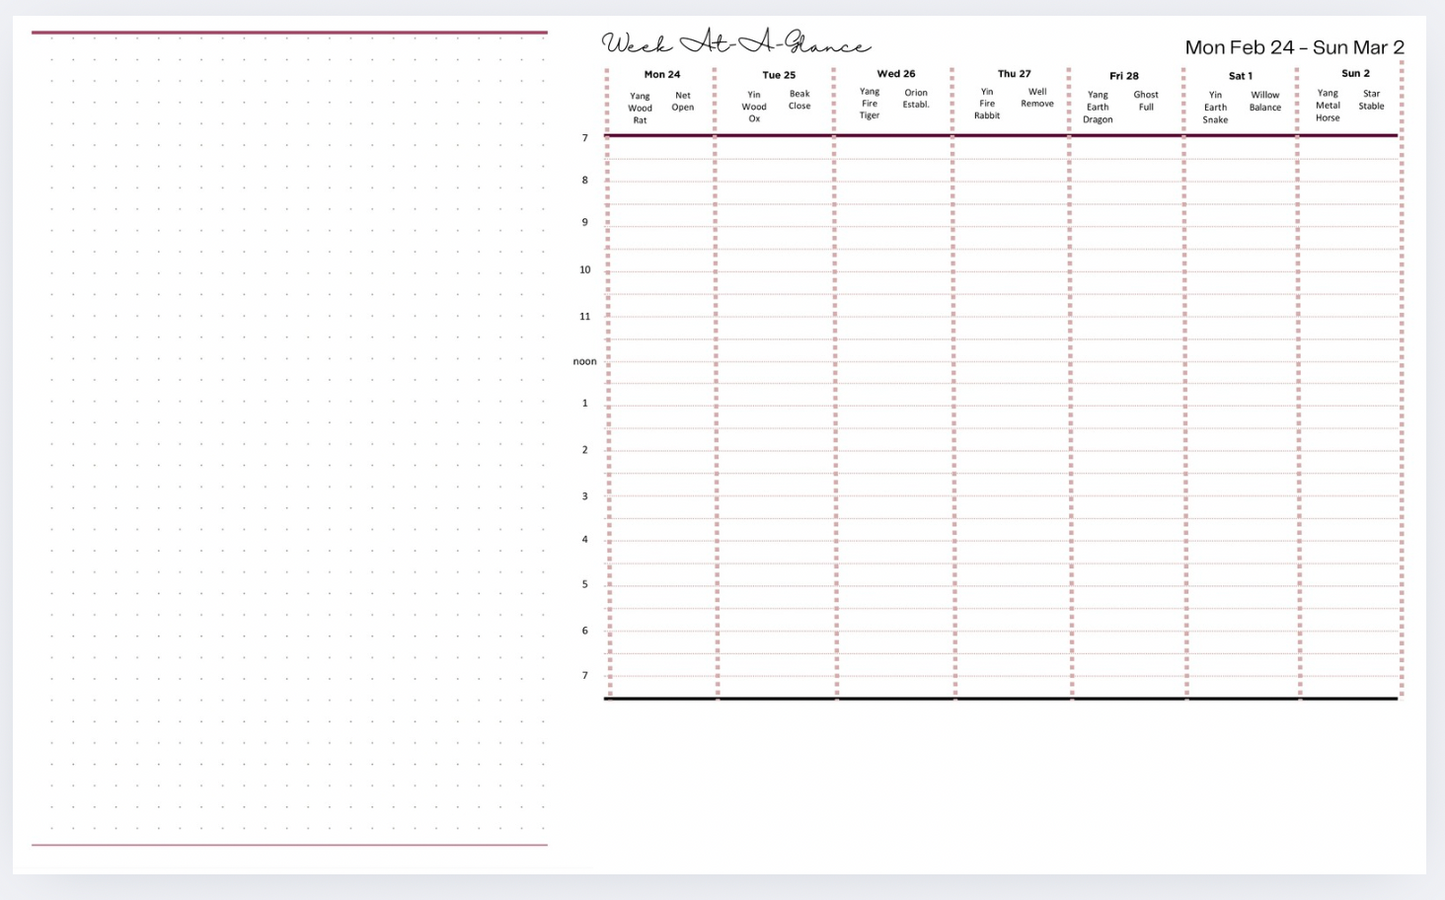Click the 8 hour label
The height and width of the screenshot is (900, 1445).
pos(585,180)
